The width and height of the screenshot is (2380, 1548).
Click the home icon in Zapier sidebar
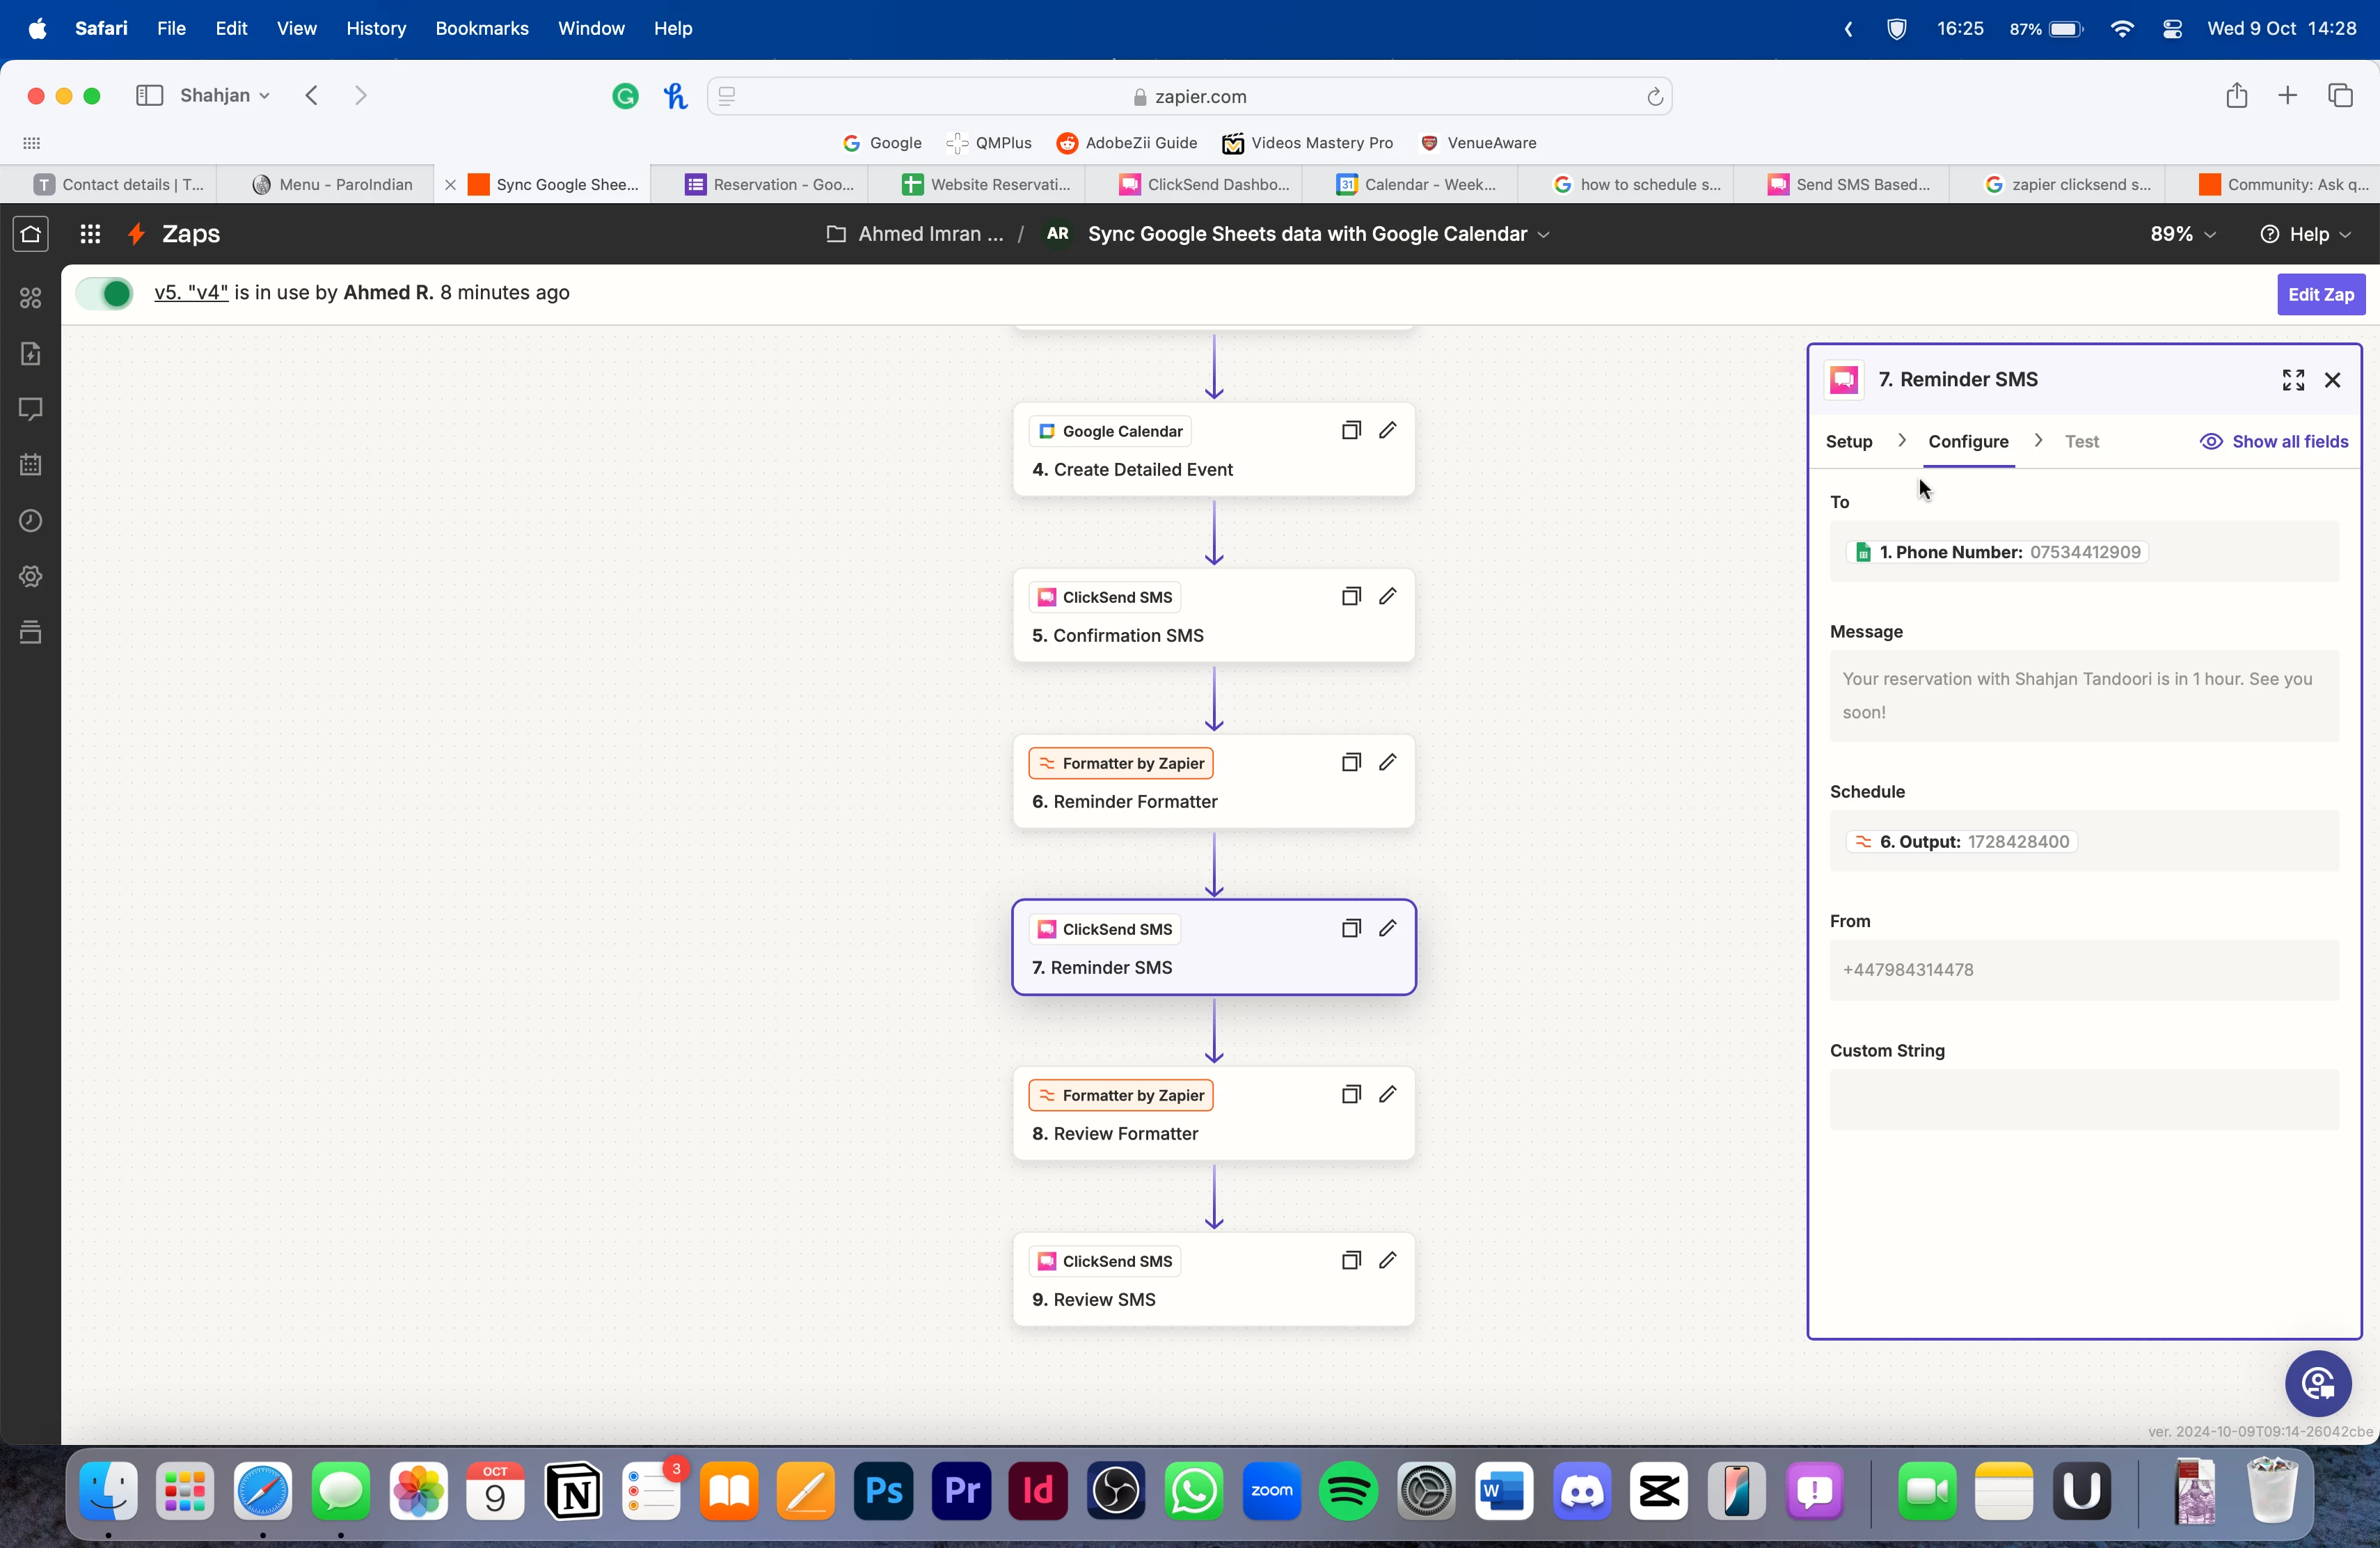30,234
